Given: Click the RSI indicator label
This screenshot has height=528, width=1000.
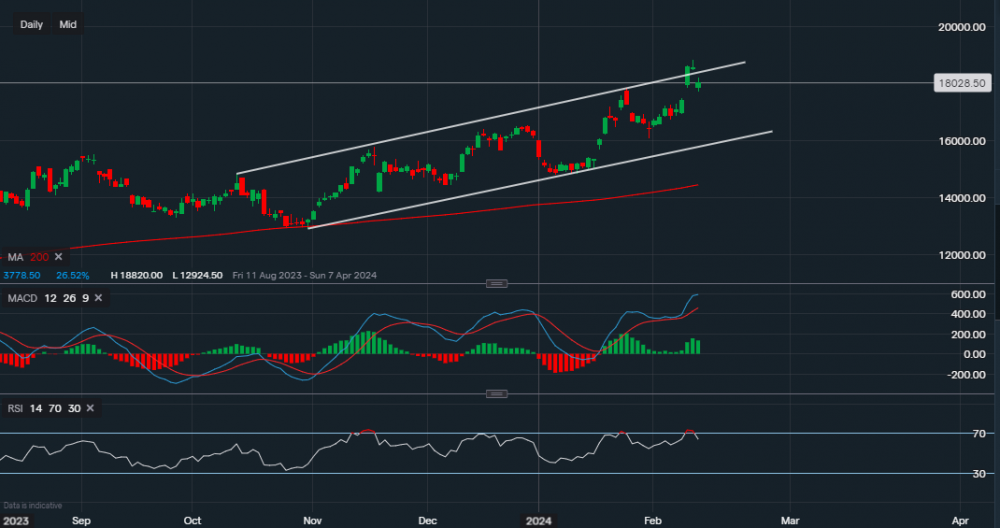Looking at the screenshot, I should coord(14,408).
